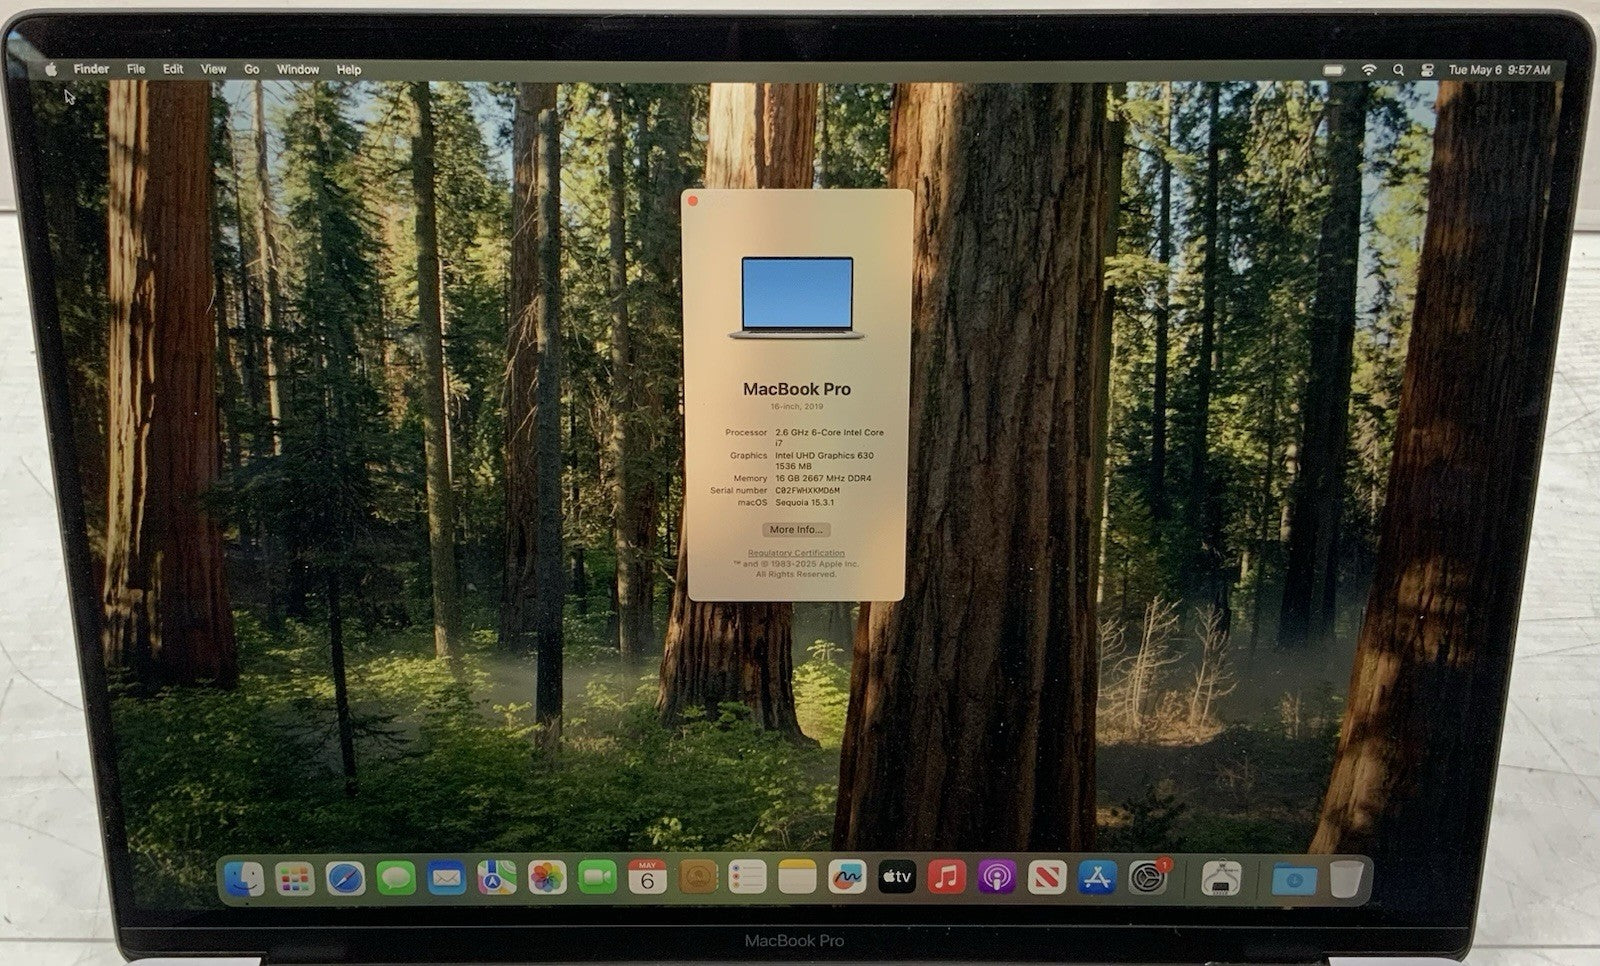Viewport: 1600px width, 966px height.
Task: Open the News app in Dock
Action: point(1047,878)
